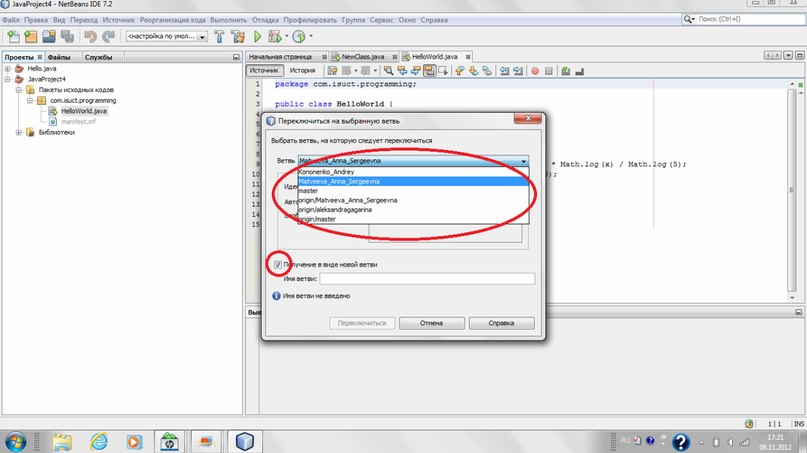
Task: Expand the Библиотеки node
Action: (x=19, y=132)
